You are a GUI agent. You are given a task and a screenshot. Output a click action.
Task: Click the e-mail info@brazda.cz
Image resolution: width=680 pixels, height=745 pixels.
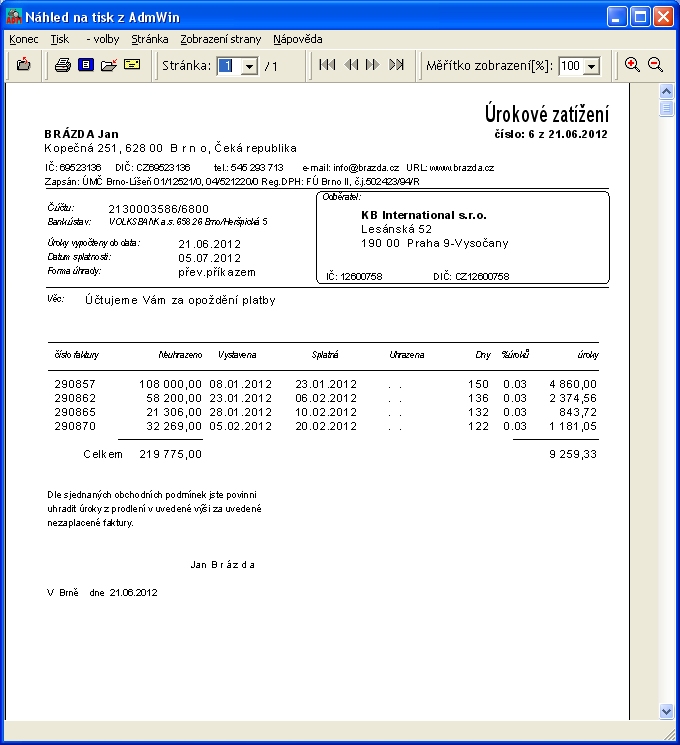click(366, 168)
